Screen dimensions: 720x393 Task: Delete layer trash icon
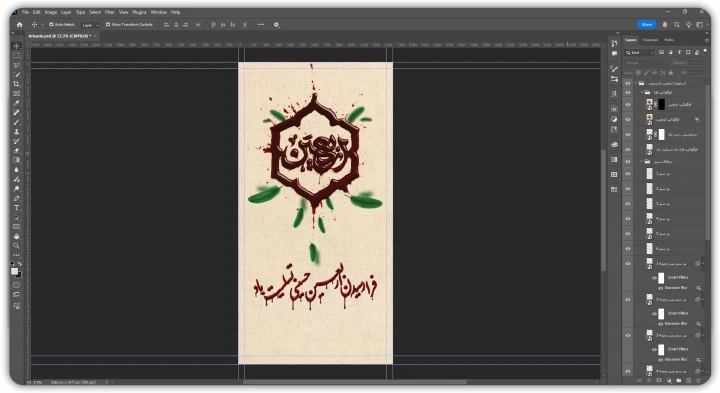698,381
